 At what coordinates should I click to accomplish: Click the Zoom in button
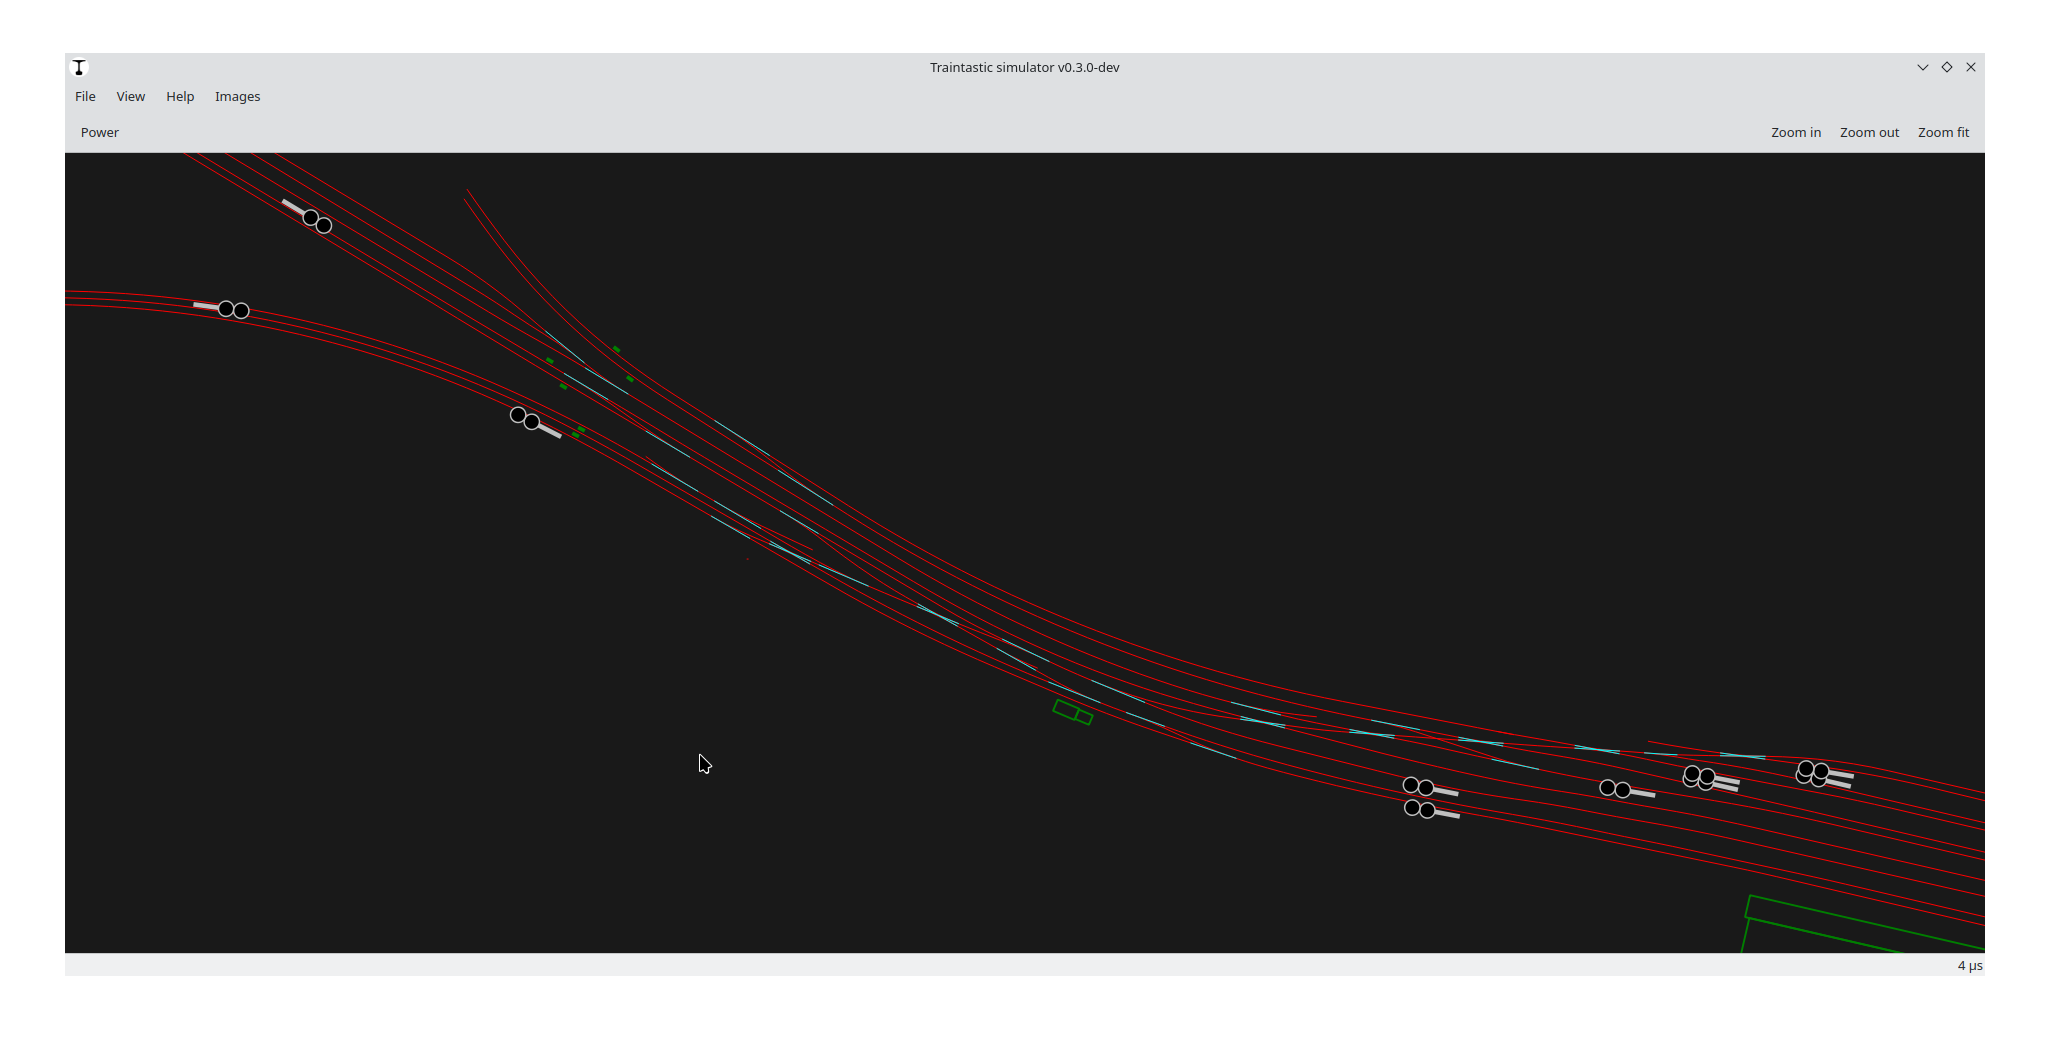click(x=1795, y=132)
